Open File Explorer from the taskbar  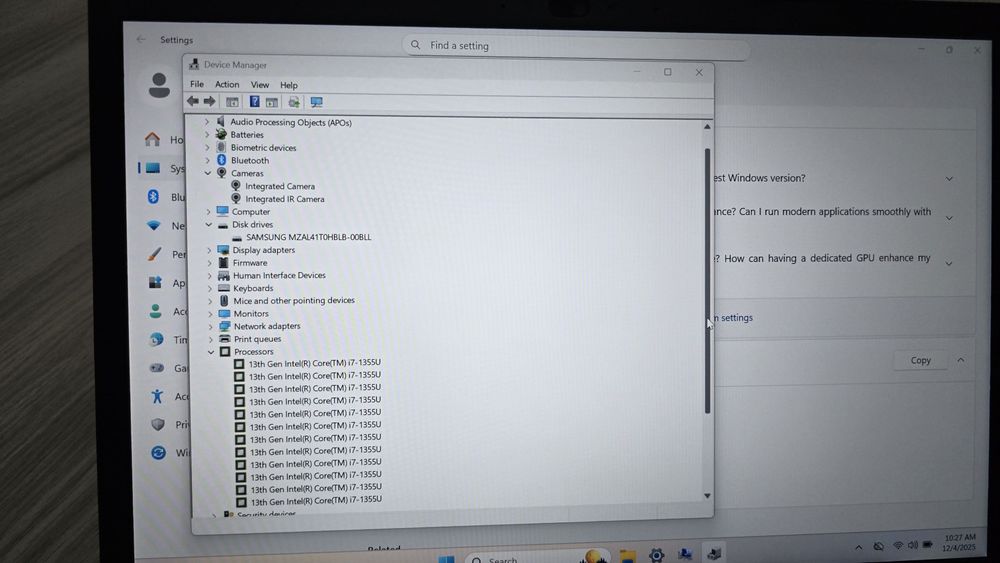628,555
